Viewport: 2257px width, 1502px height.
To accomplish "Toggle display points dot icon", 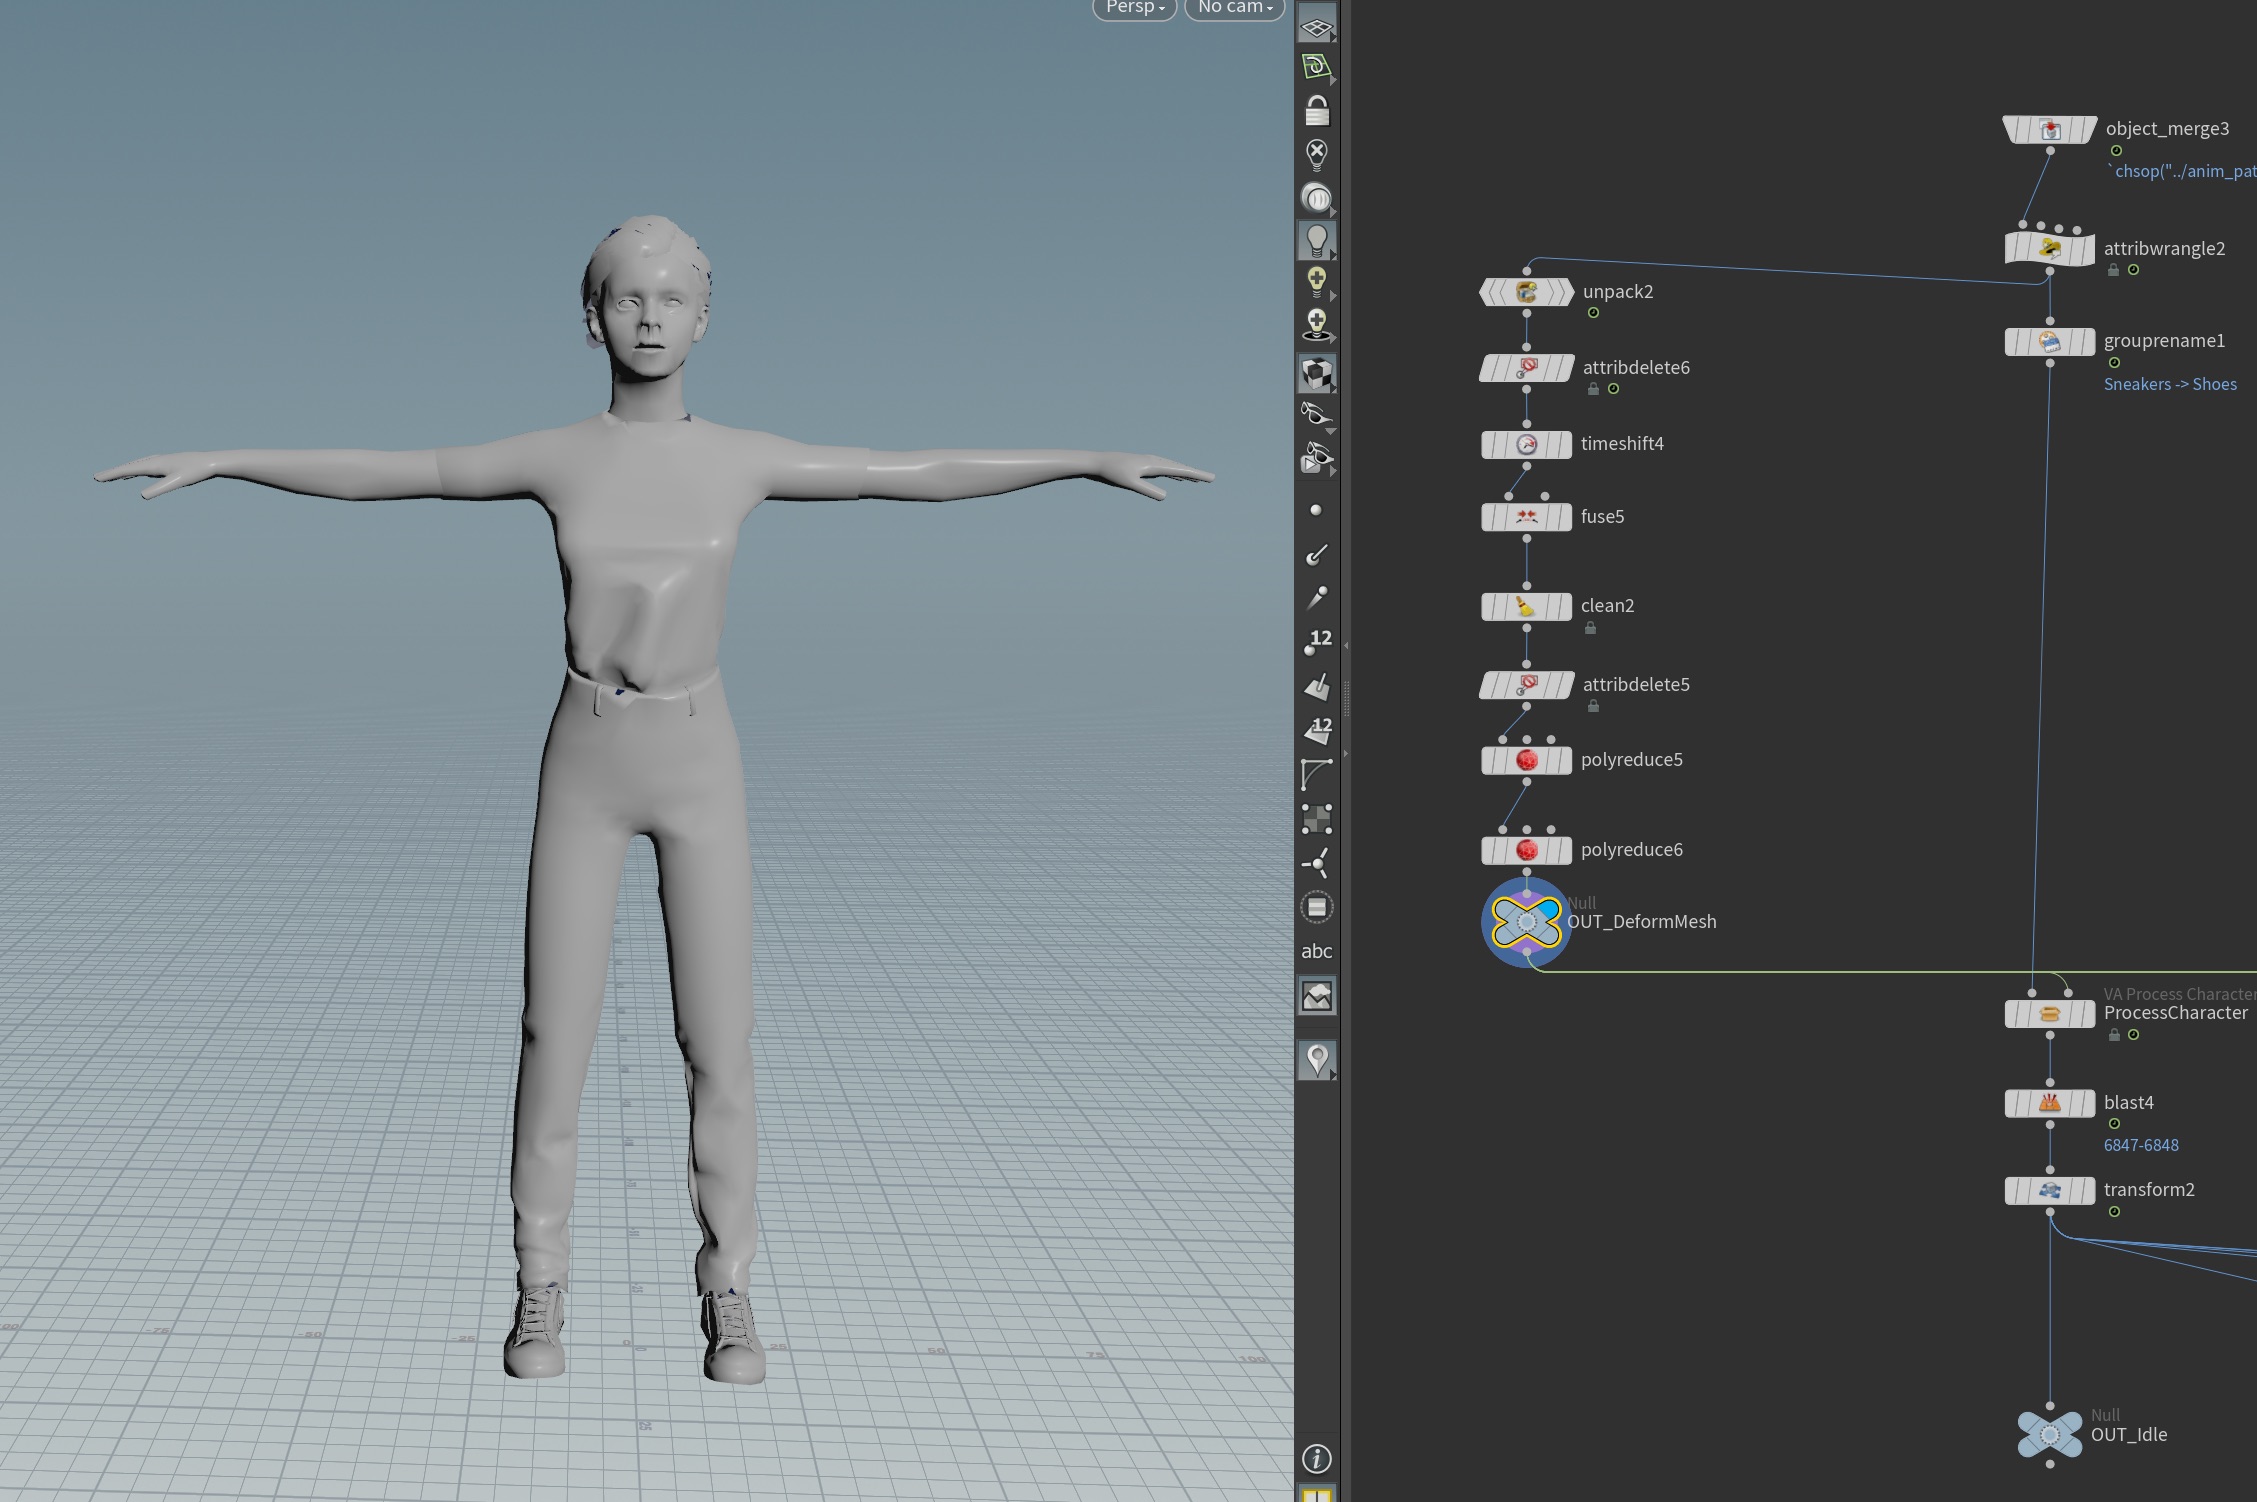I will (x=1316, y=510).
